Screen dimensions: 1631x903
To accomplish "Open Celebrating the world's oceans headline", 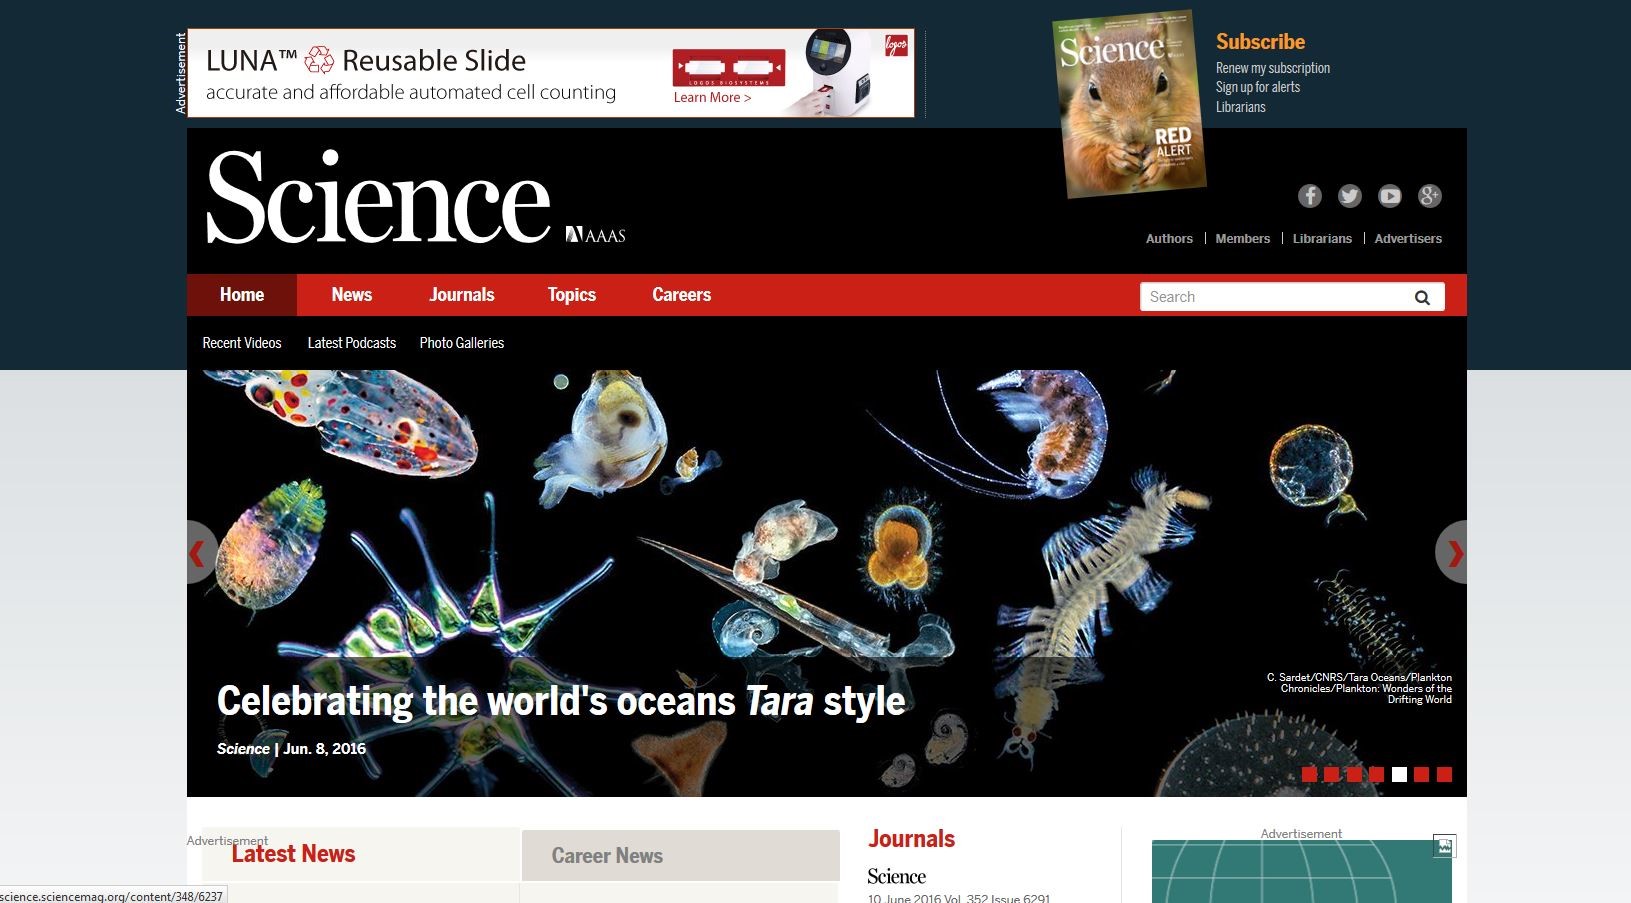I will click(561, 701).
